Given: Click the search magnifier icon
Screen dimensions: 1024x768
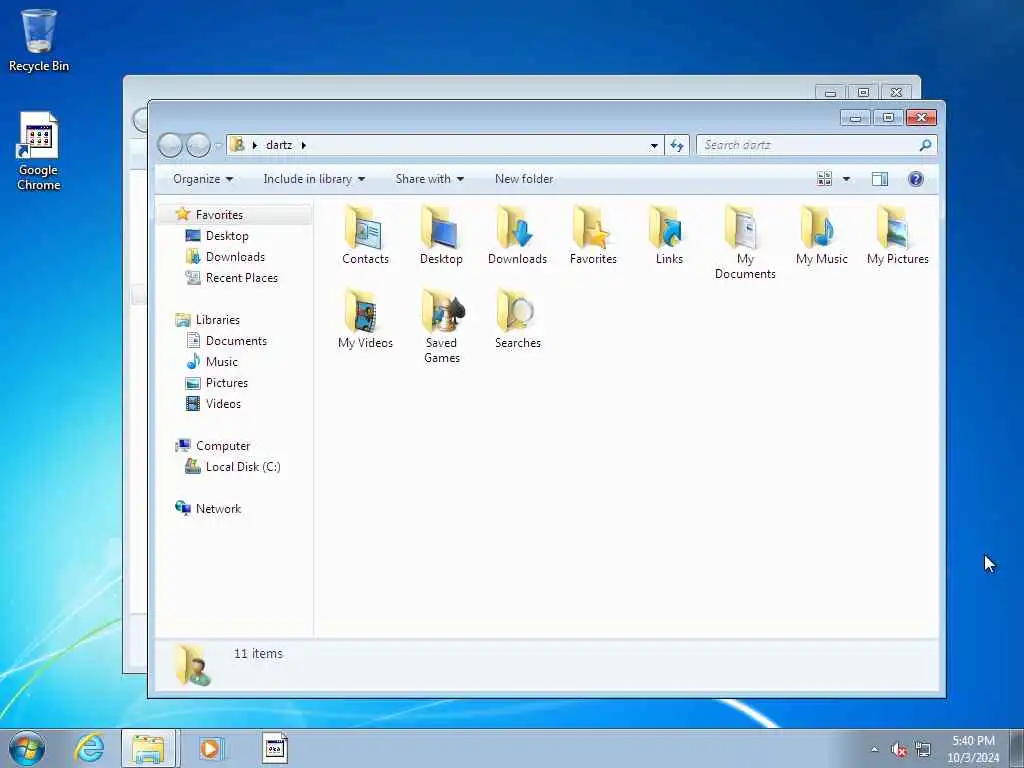Looking at the screenshot, I should [925, 145].
